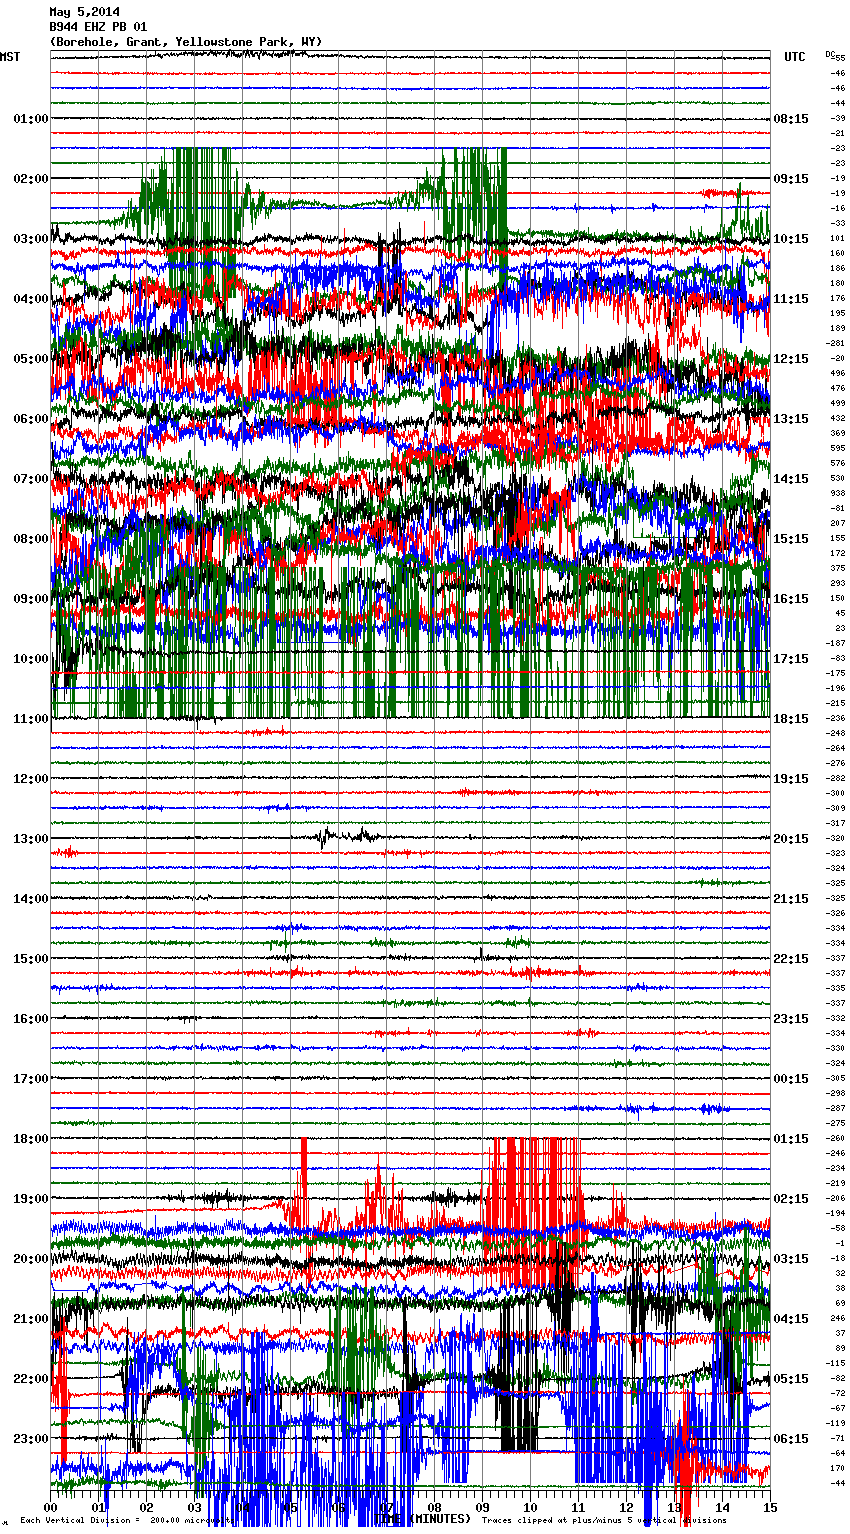Screen dimensions: 850x1534
Task: Click the "MST" time zone label
Action: click(10, 57)
